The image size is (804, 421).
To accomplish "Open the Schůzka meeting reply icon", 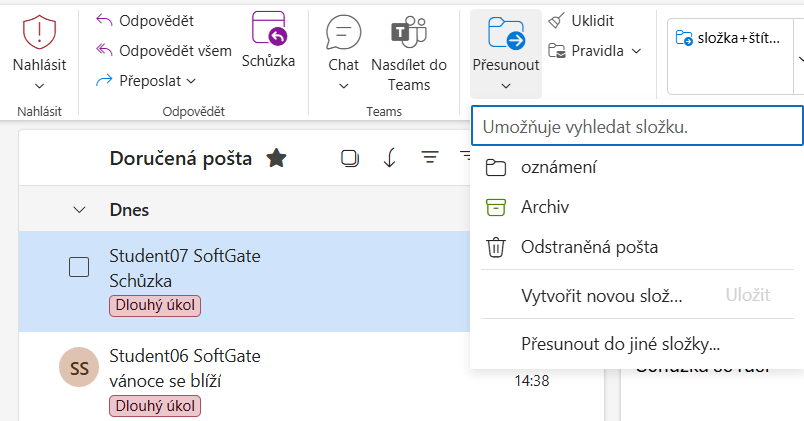I will pos(268,29).
